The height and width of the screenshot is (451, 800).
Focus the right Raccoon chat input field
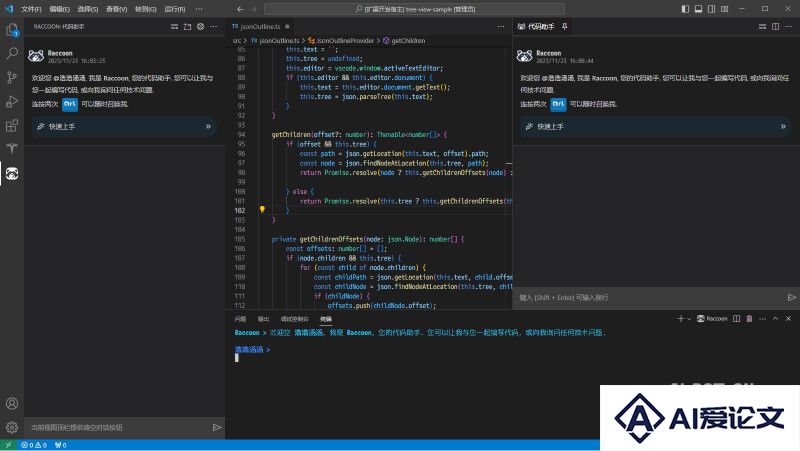coord(649,297)
